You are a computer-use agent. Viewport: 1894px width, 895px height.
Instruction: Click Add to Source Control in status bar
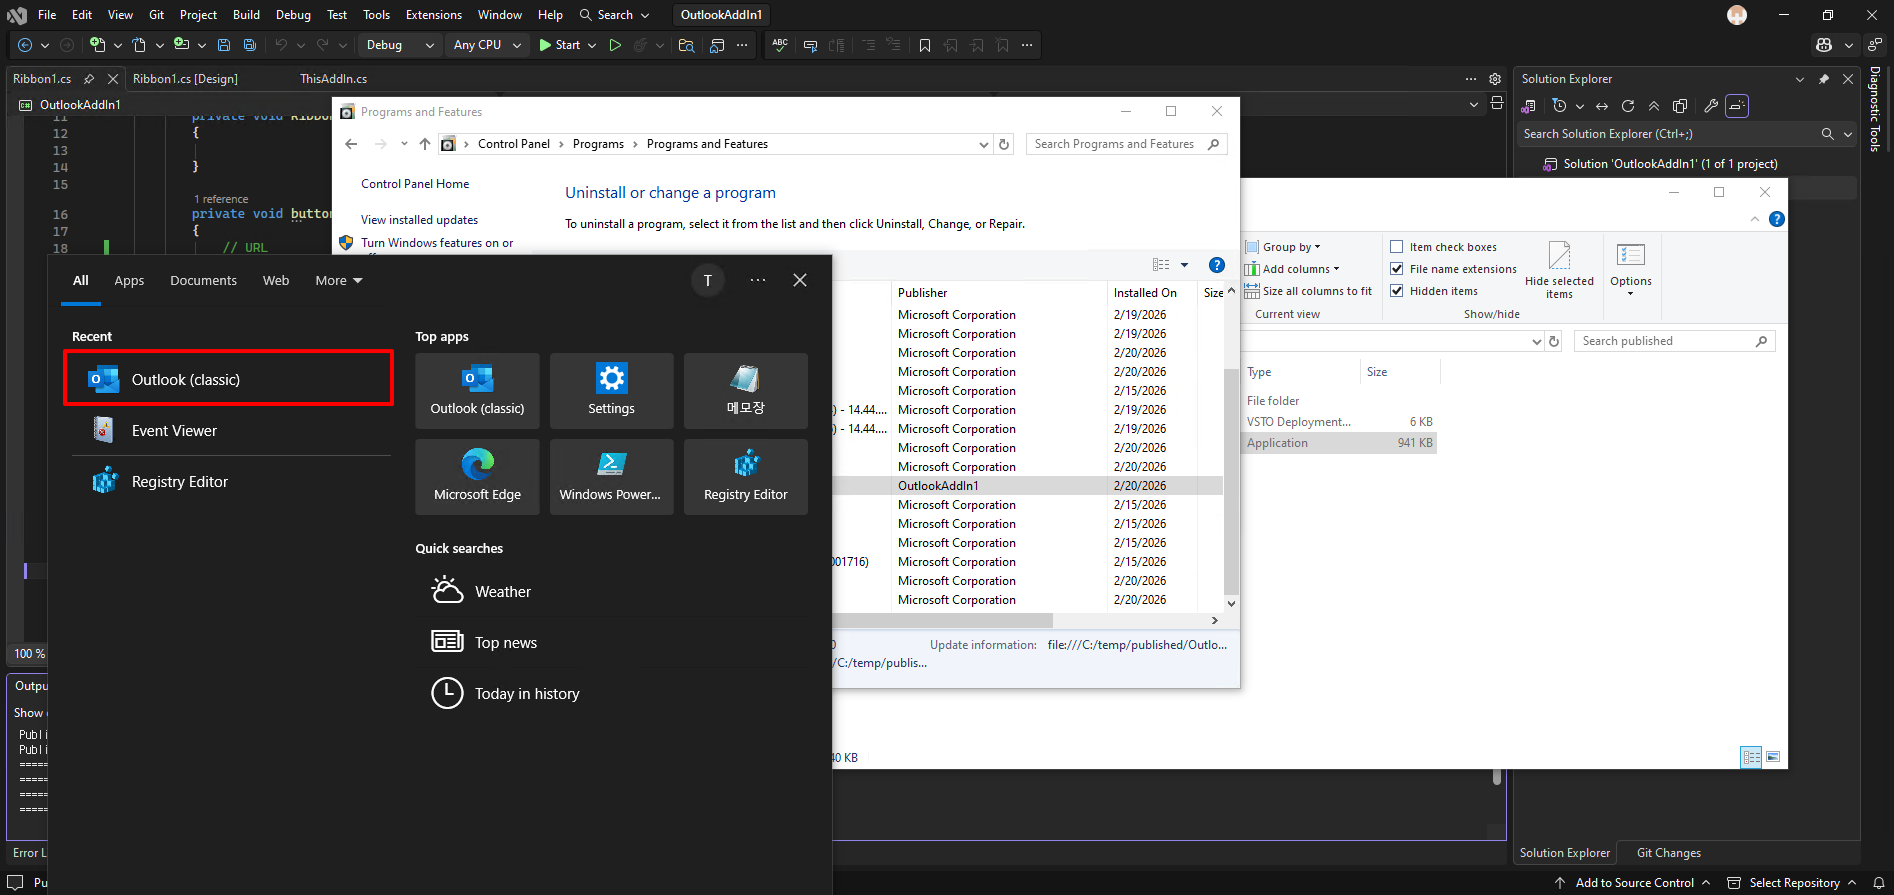point(1632,883)
